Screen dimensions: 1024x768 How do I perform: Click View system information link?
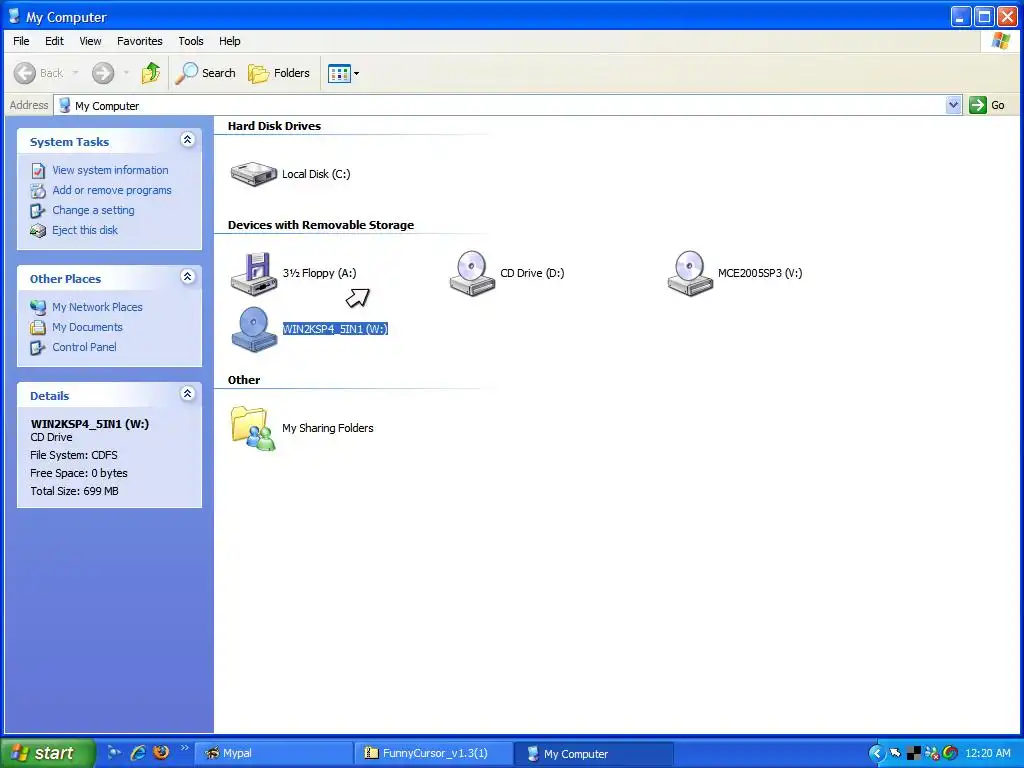point(110,170)
